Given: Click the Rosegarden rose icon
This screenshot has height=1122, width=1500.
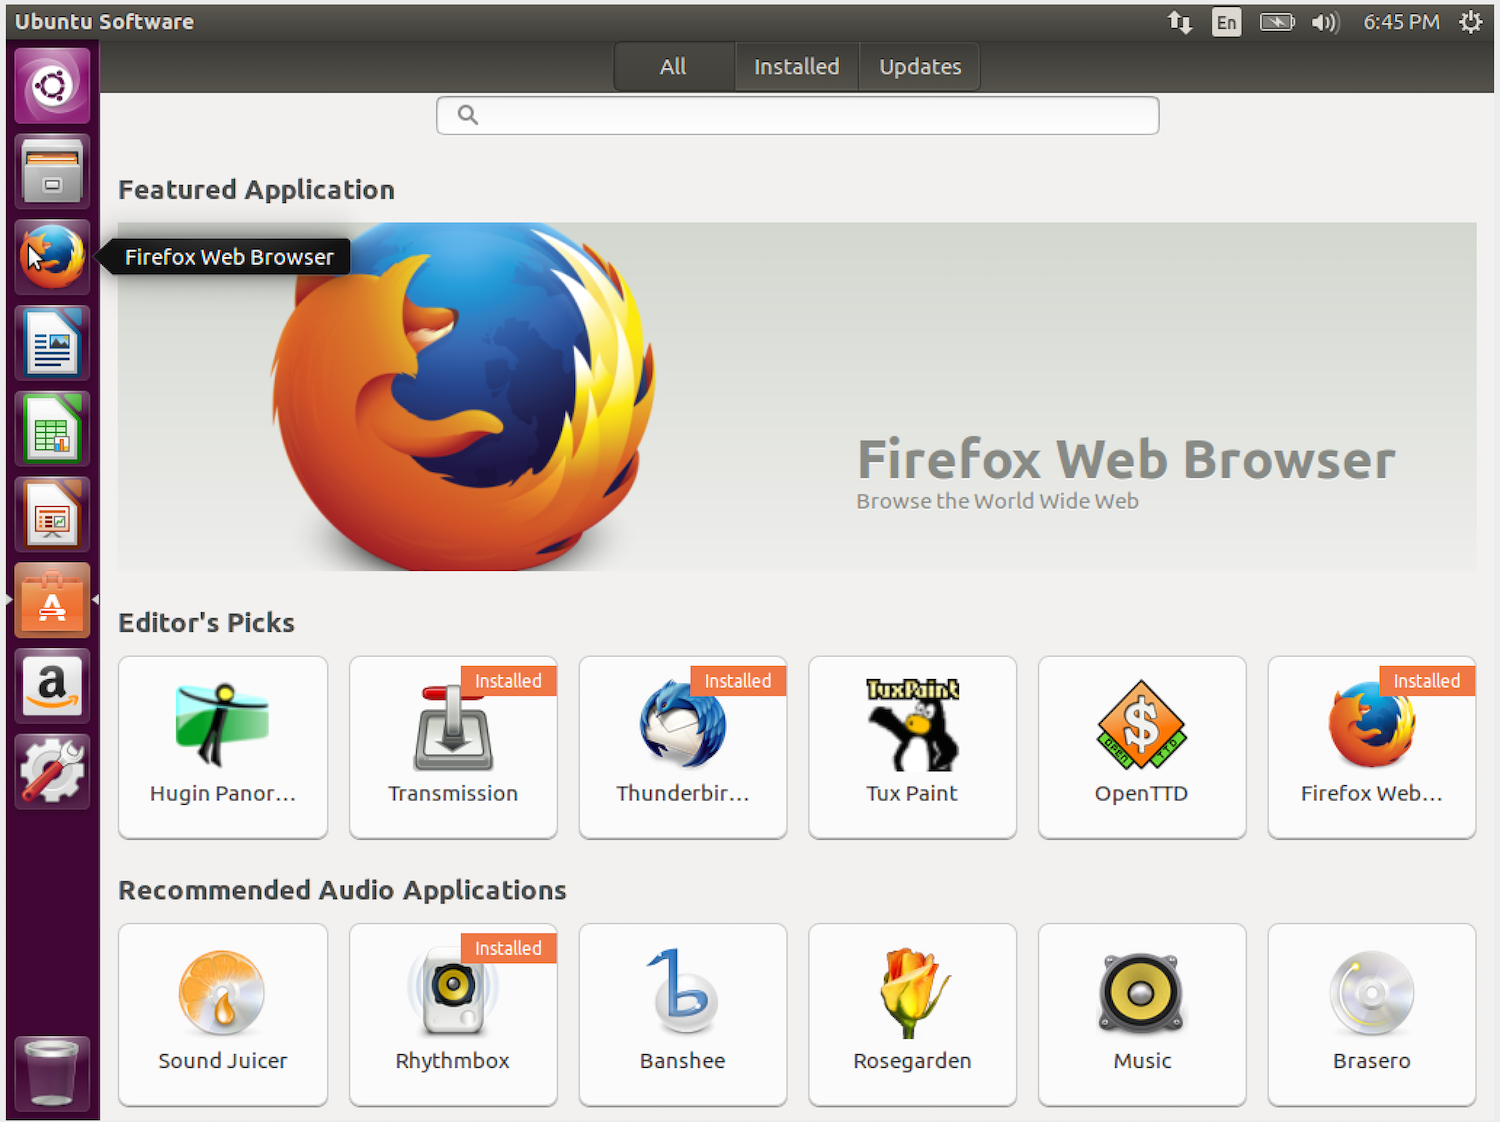Looking at the screenshot, I should click(912, 992).
